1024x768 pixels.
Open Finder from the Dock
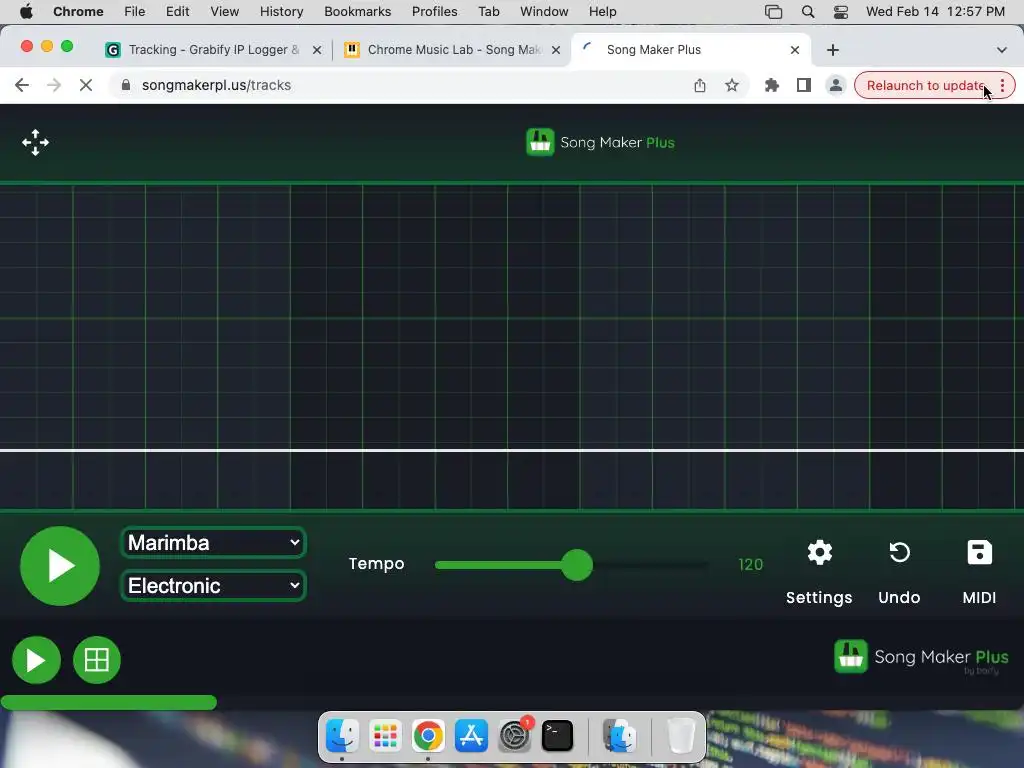(342, 736)
